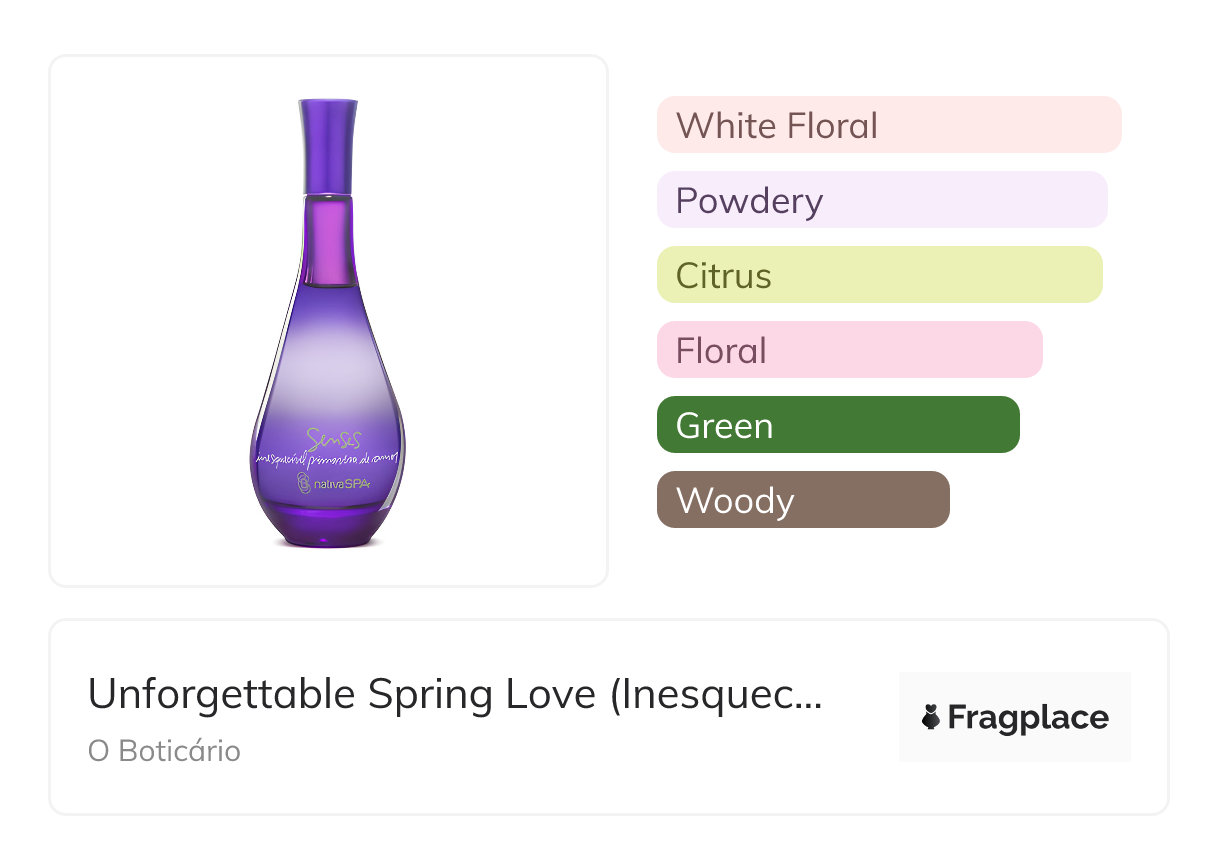Click the green "Senses" script on bottle
The width and height of the screenshot is (1218, 864).
pos(335,438)
